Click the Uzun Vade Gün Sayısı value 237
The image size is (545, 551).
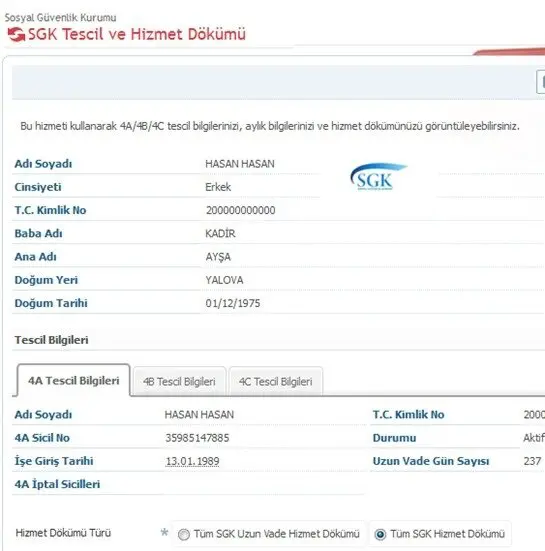click(x=532, y=461)
